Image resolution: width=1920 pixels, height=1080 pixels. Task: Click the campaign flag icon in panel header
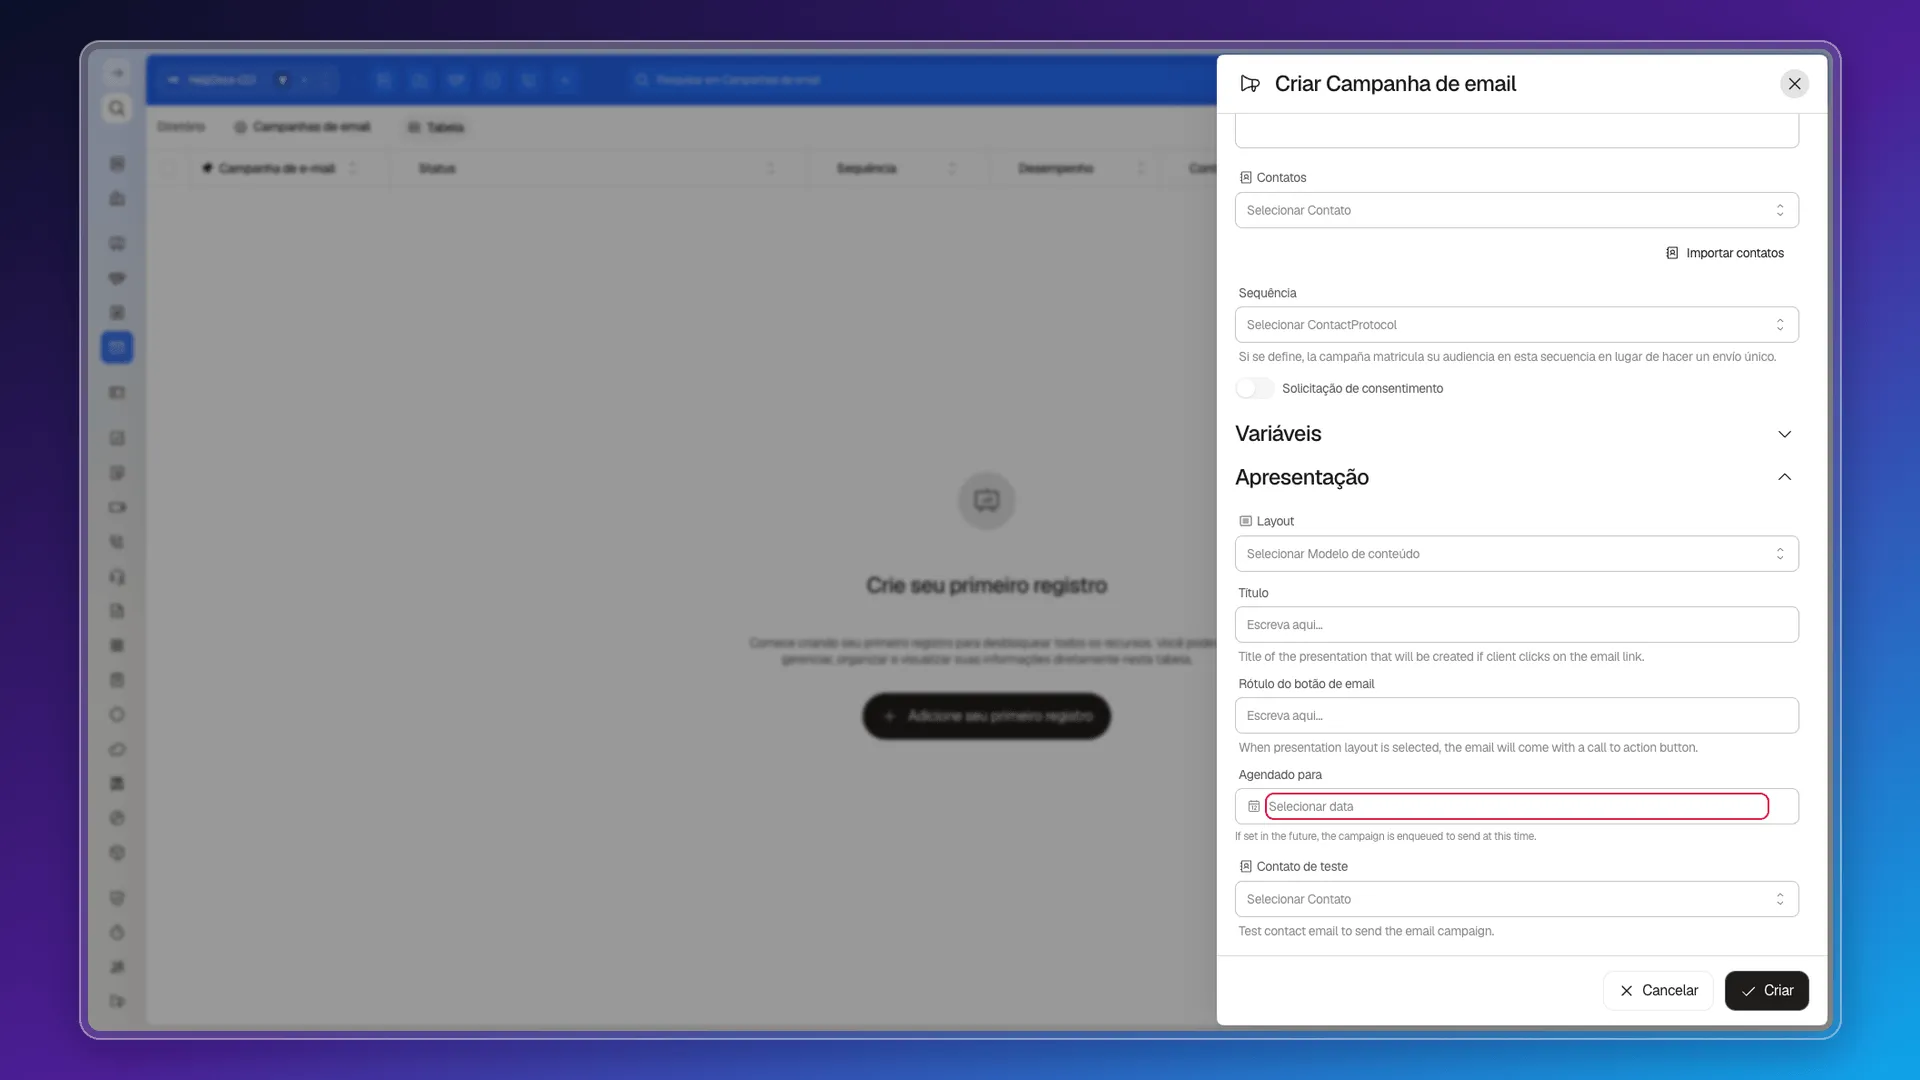pos(1249,84)
